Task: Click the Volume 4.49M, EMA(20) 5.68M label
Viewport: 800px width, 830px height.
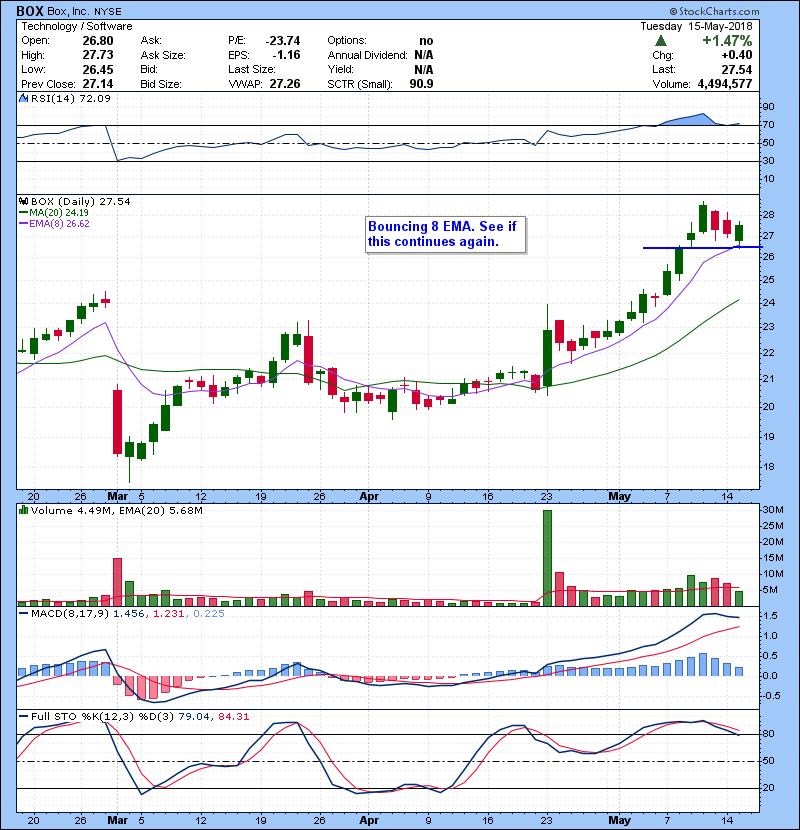Action: point(116,510)
